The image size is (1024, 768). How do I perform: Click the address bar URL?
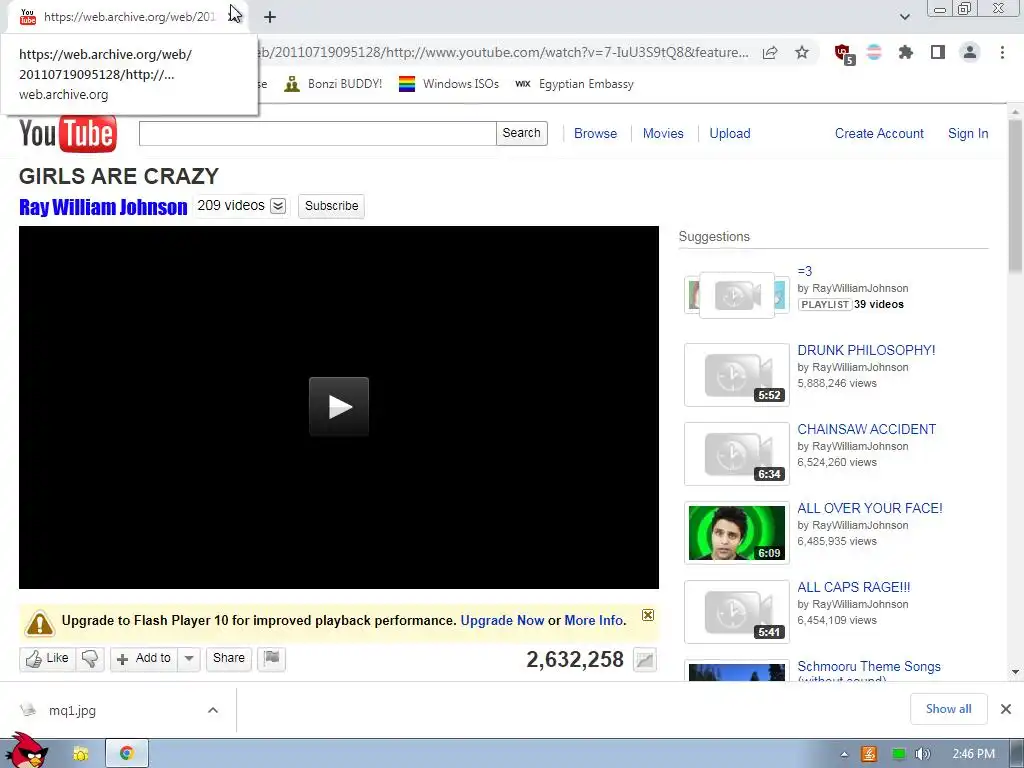503,52
